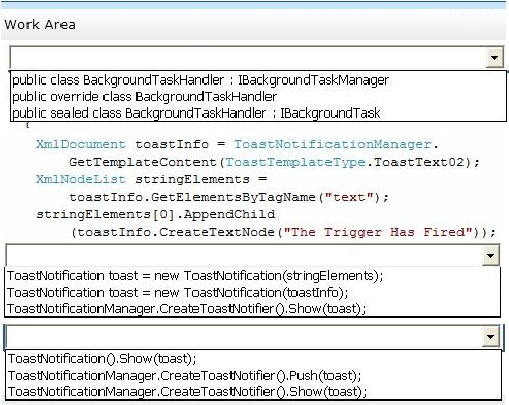509x405 pixels.
Task: Pick CreateToastNotifier().Show(toast) in third list
Action: 187,392
